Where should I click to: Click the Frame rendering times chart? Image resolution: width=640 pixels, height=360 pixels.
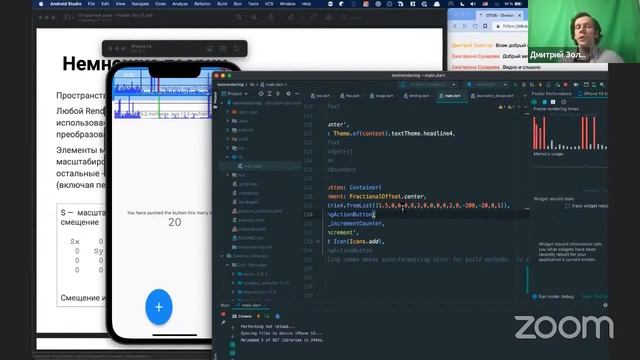(570, 133)
